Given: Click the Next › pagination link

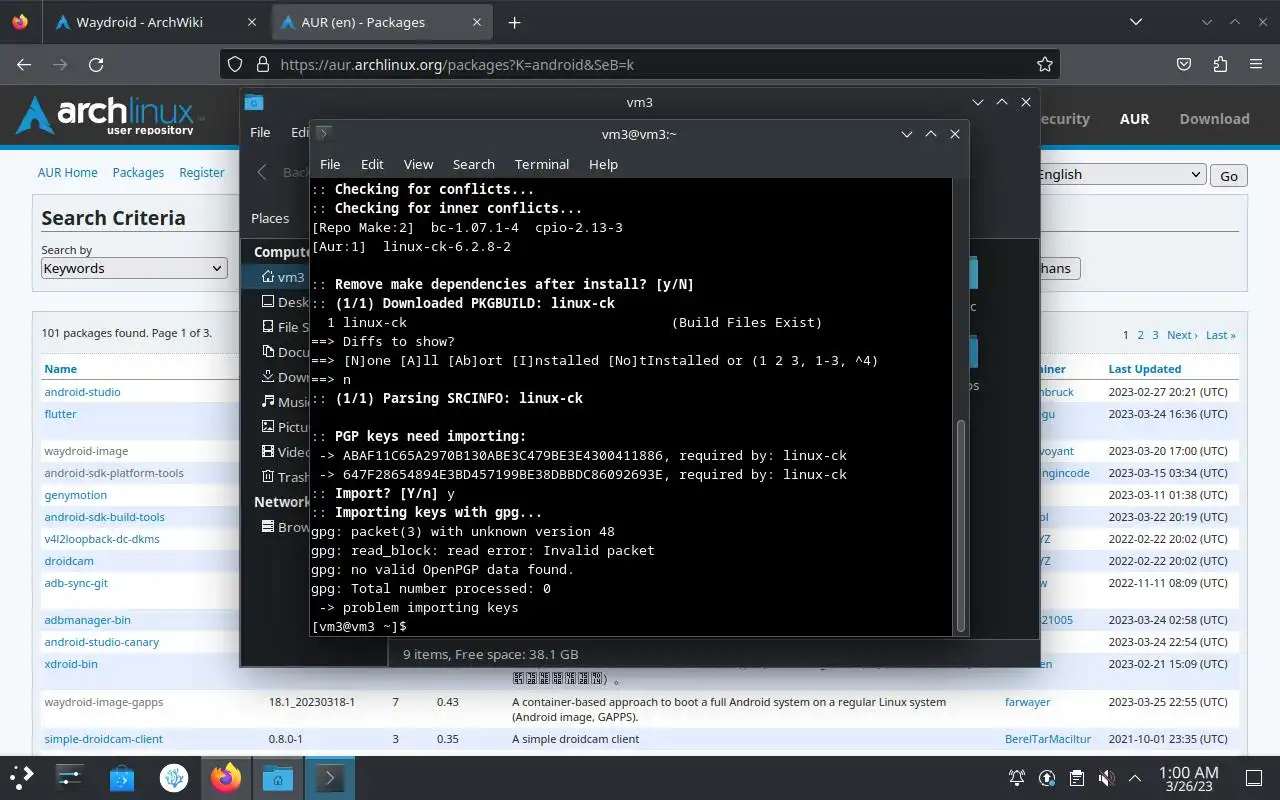Looking at the screenshot, I should [1181, 335].
